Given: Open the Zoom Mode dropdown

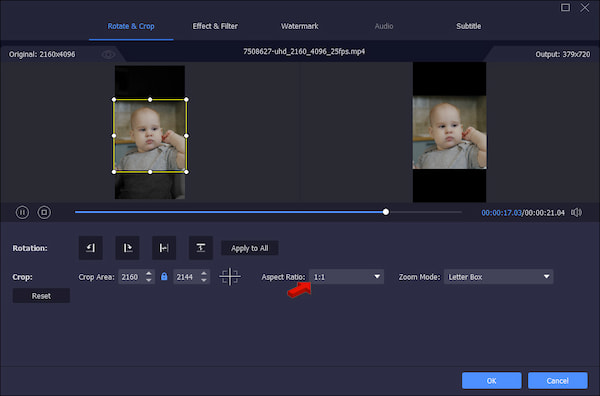Looking at the screenshot, I should tap(499, 277).
